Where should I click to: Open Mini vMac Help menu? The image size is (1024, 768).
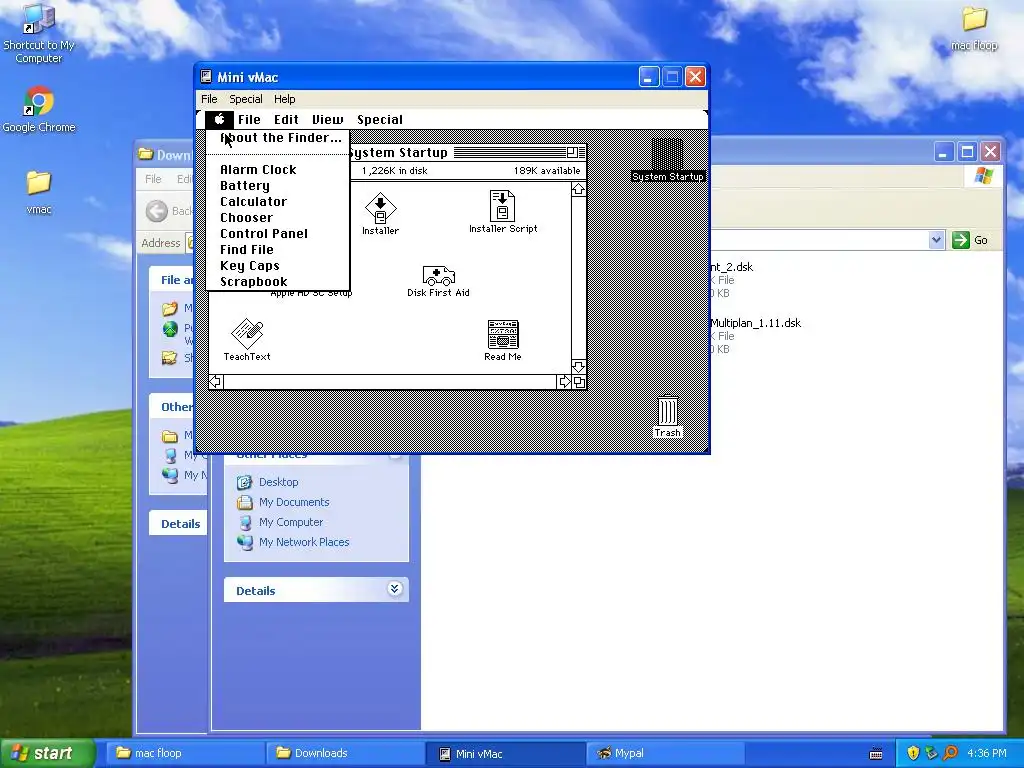tap(284, 99)
